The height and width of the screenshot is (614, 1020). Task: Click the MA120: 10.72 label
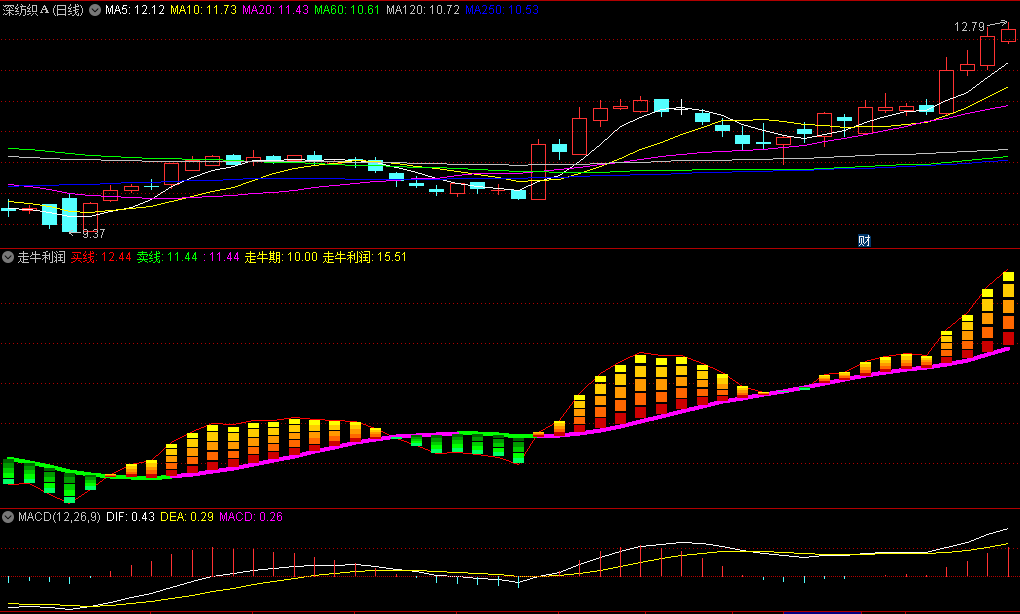pyautogui.click(x=423, y=10)
